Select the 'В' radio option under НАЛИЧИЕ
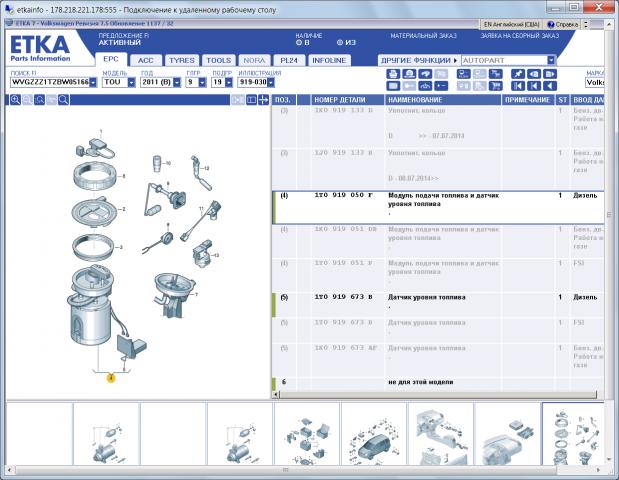The image size is (619, 480). 299,43
